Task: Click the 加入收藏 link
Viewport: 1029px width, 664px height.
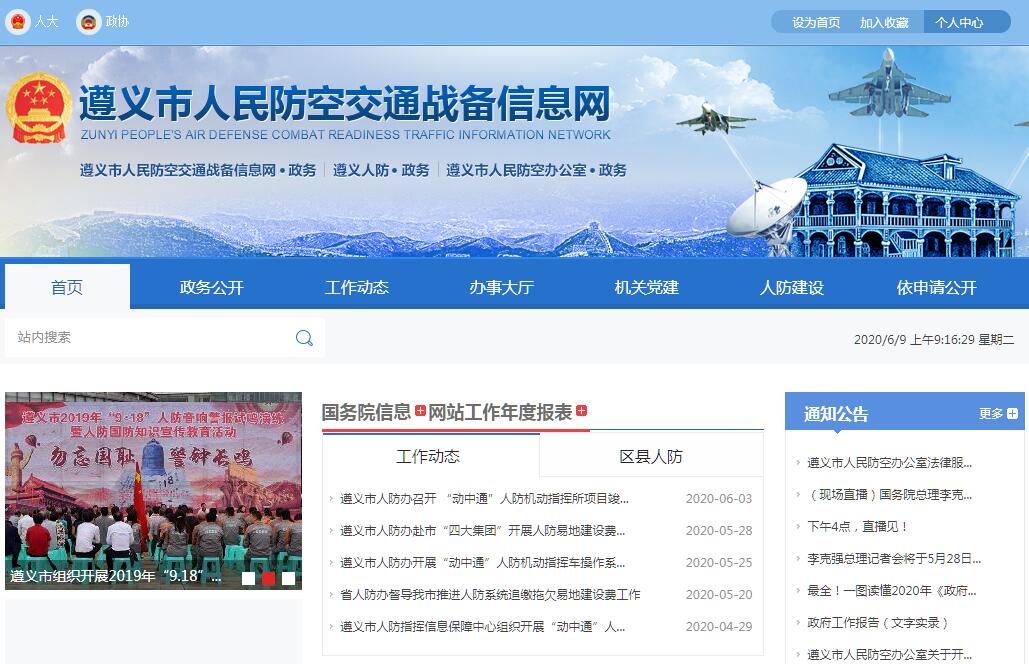Action: point(884,22)
